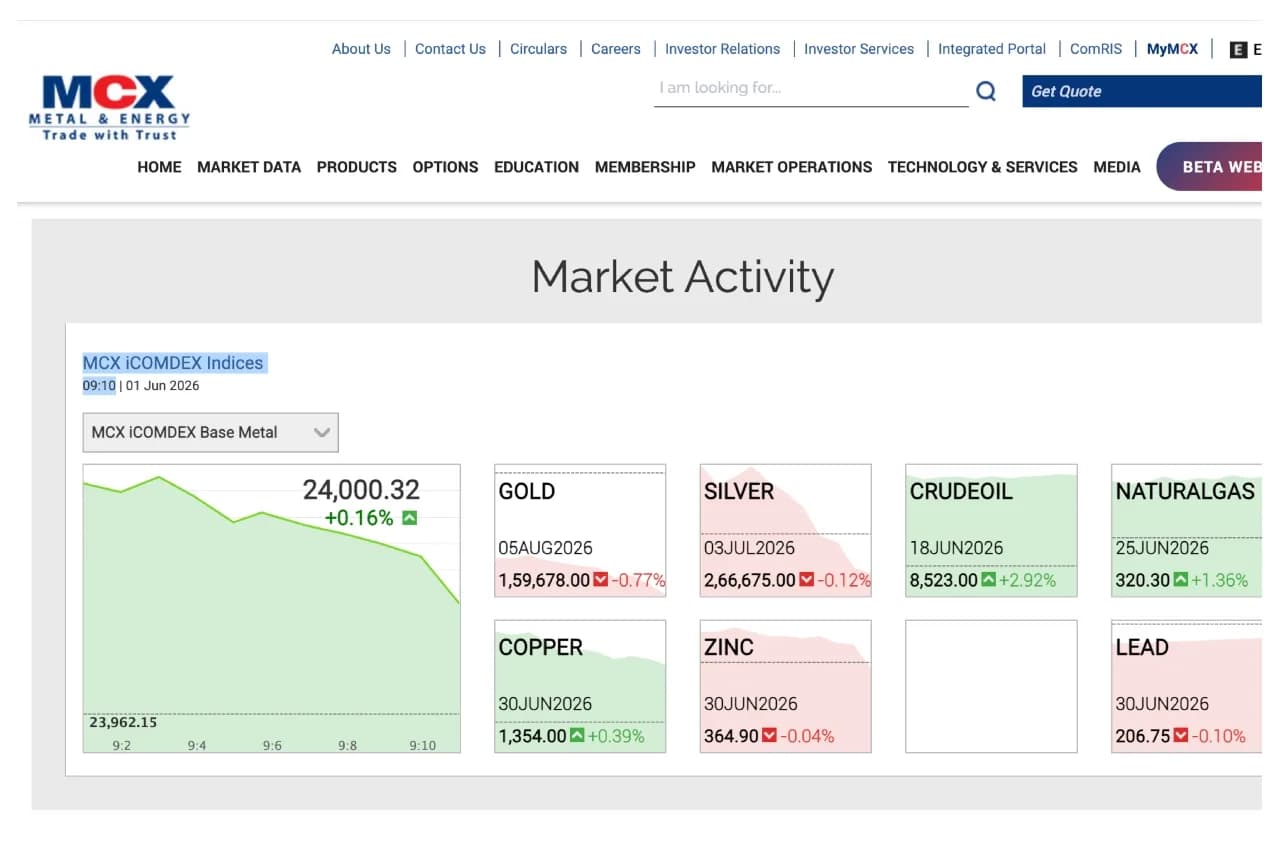The width and height of the screenshot is (1280, 850).
Task: Click the Market Activity heading
Action: pyautogui.click(x=683, y=277)
